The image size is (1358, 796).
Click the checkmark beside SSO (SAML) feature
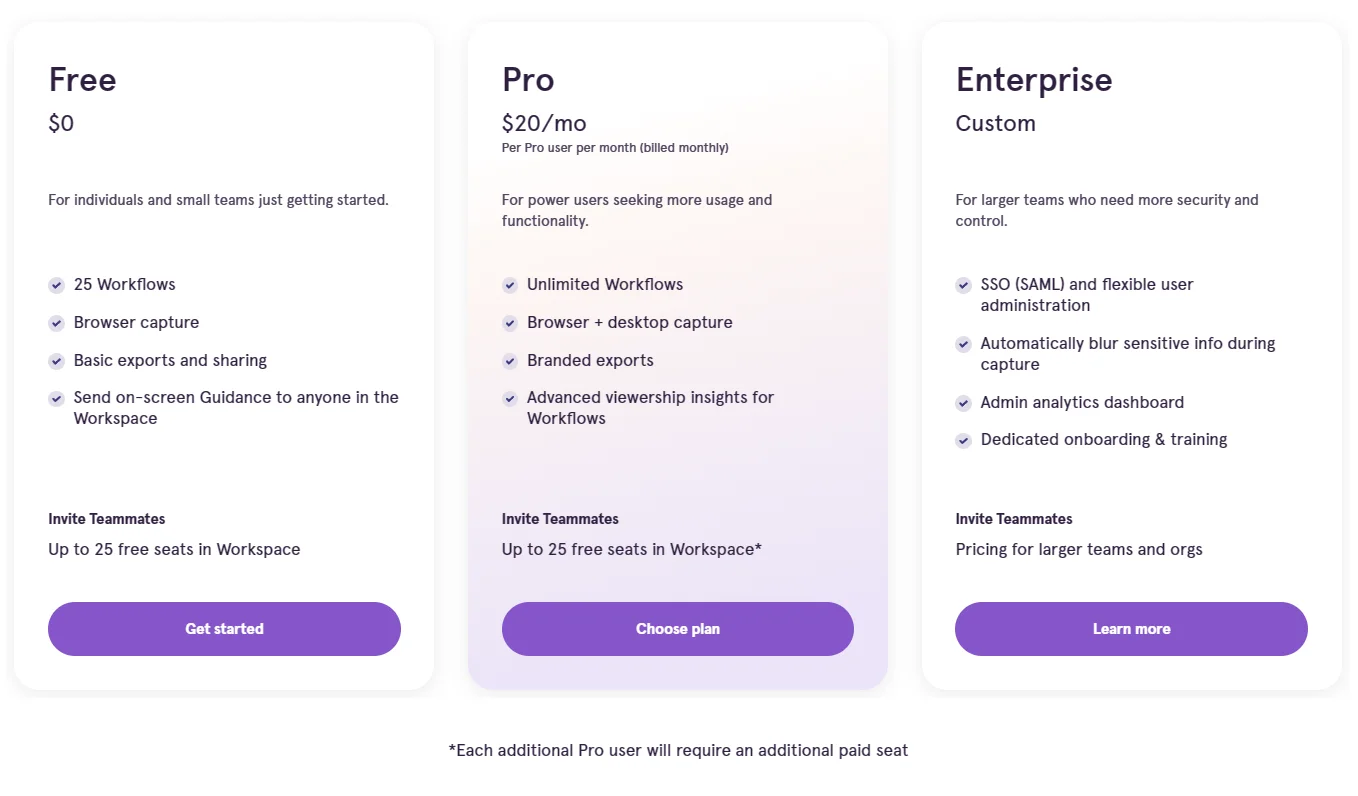pos(963,285)
